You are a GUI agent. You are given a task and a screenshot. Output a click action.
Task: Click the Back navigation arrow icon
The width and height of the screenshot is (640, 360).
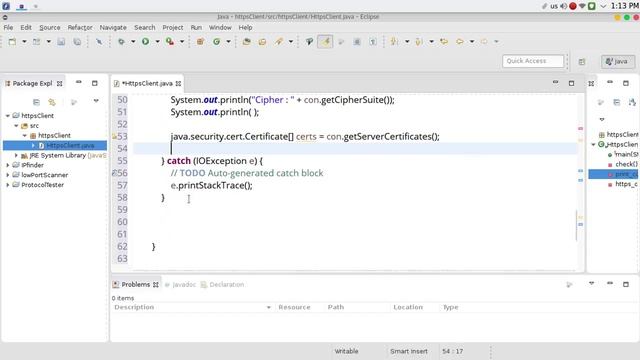click(x=460, y=42)
